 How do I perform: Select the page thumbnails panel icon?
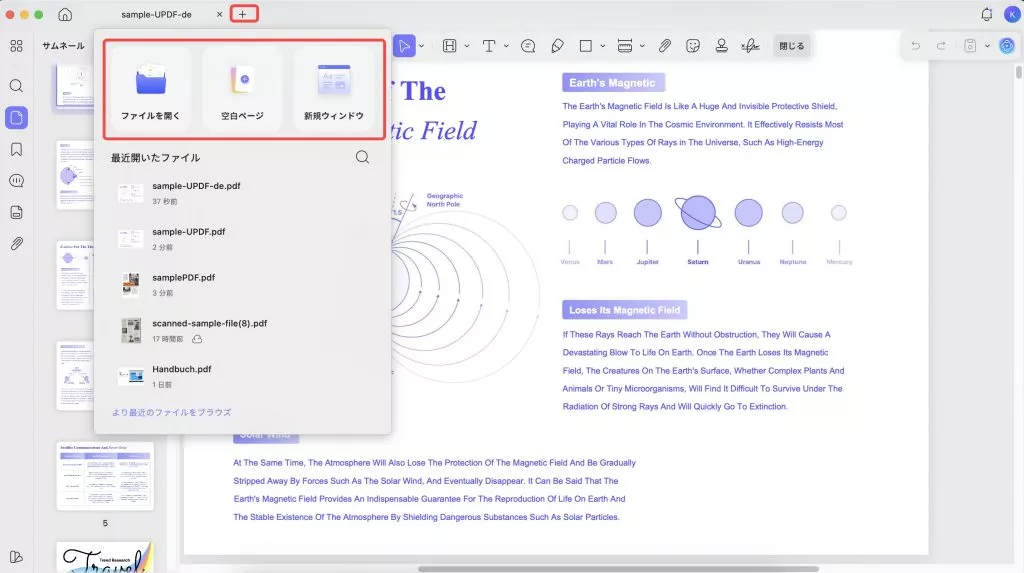click(16, 118)
